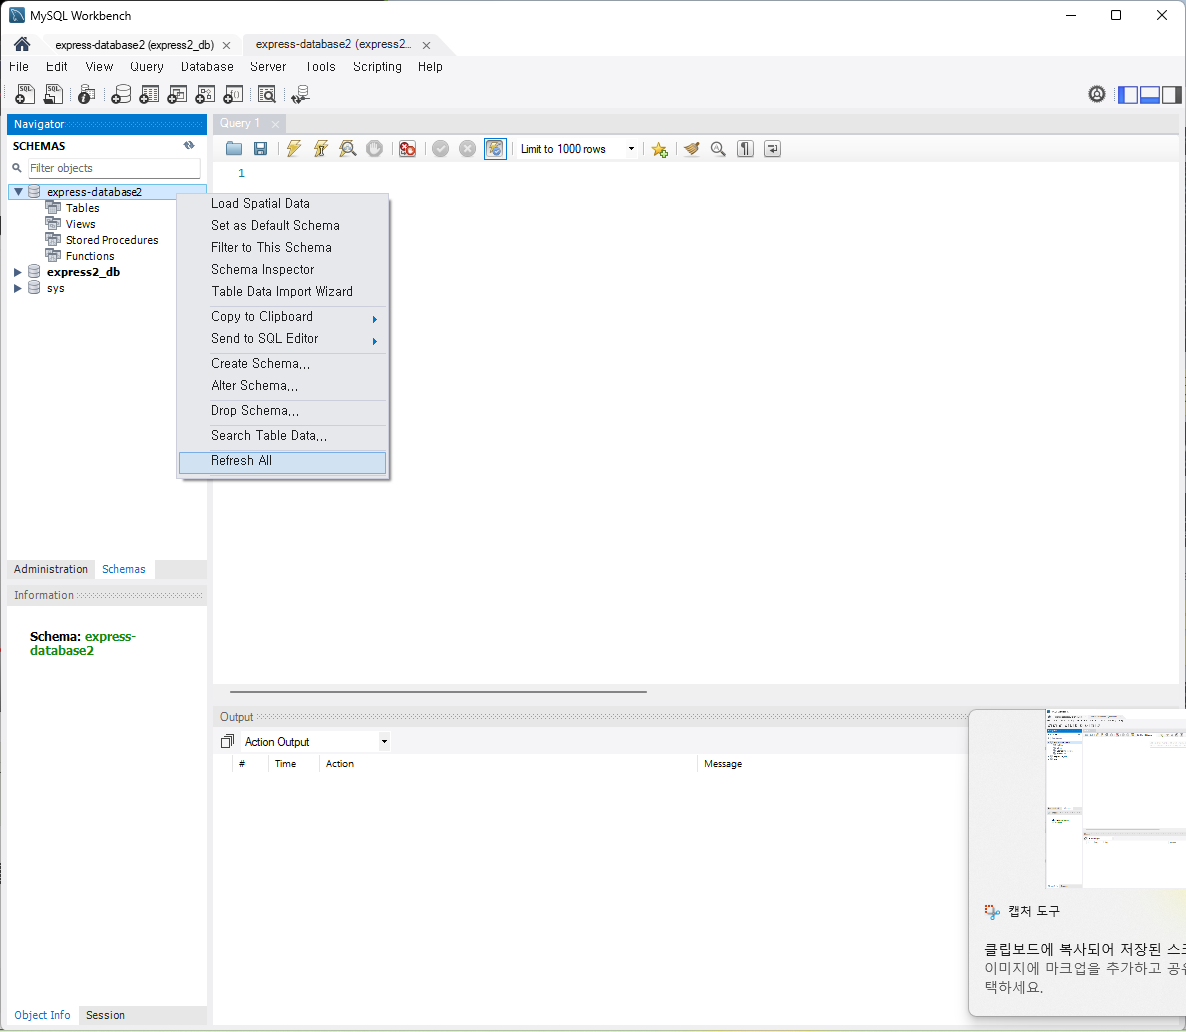Screen dimensions: 1186x1032
Task: Toggle the bottom output panel visibility
Action: click(1150, 95)
